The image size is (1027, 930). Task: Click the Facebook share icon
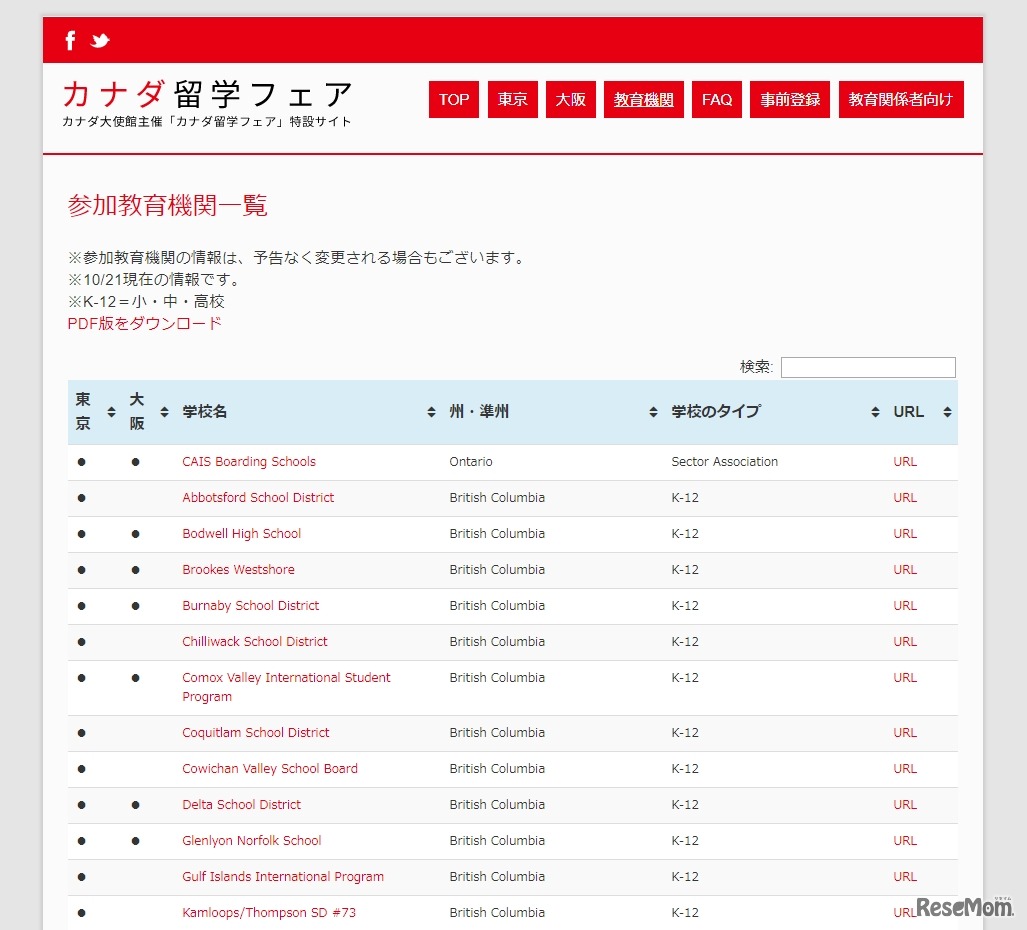point(69,40)
